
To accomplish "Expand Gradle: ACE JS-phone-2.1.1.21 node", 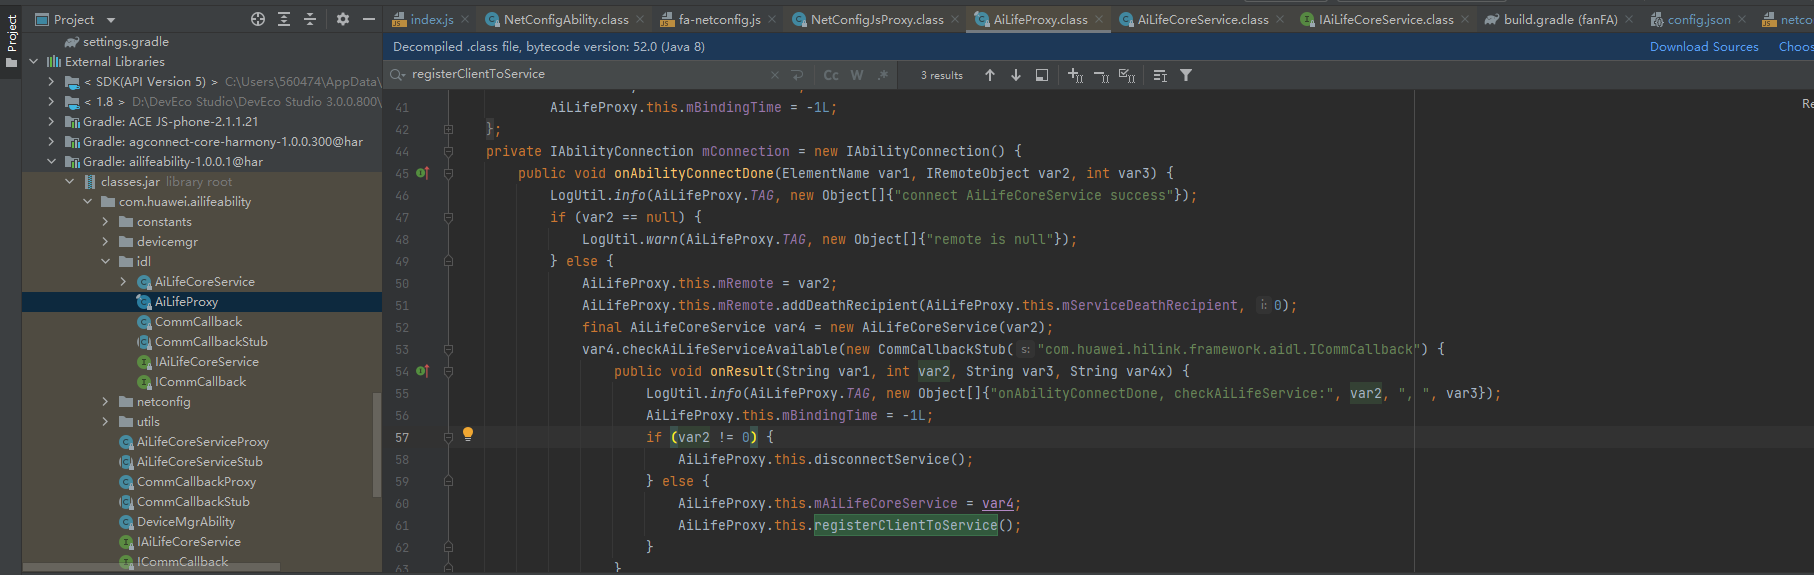I will coord(52,121).
